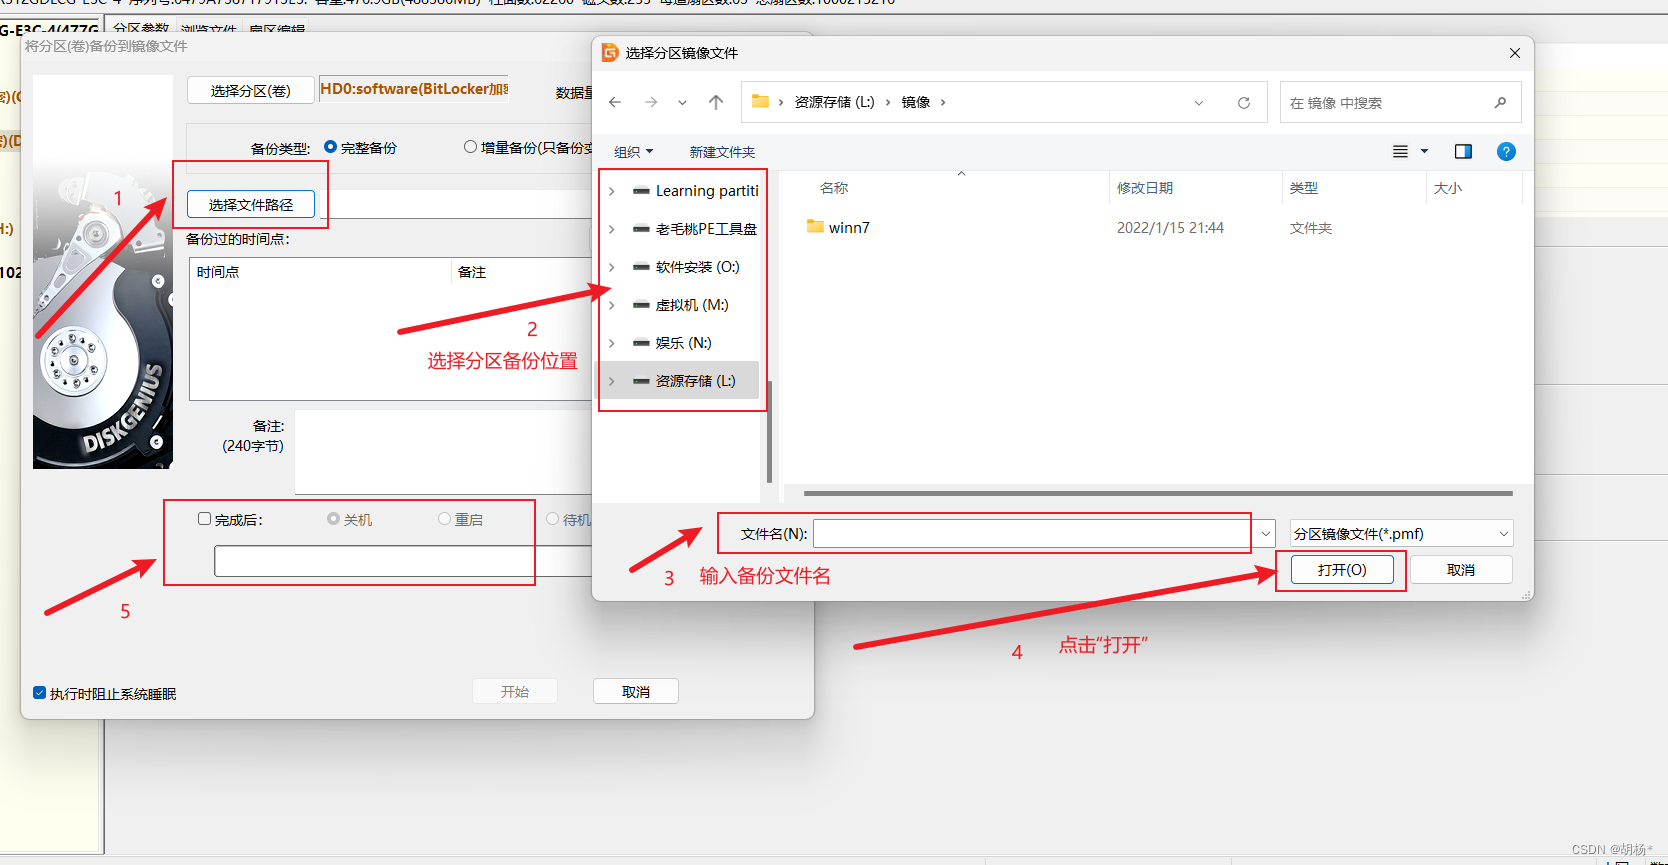Viewport: 1668px width, 865px height.
Task: Expand the 娱乐 (N:) tree node
Action: [612, 343]
